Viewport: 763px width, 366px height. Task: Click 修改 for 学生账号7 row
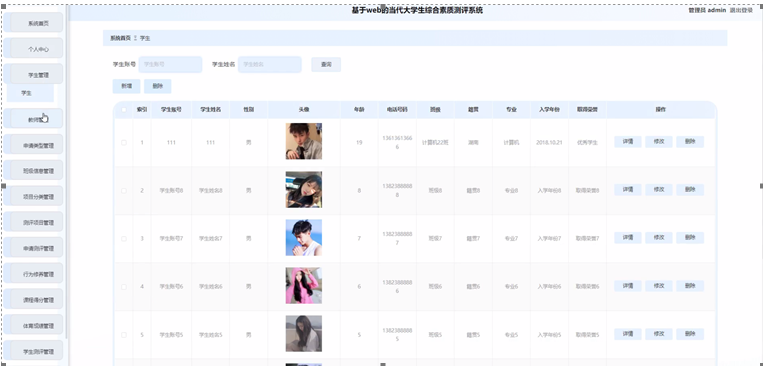click(659, 238)
